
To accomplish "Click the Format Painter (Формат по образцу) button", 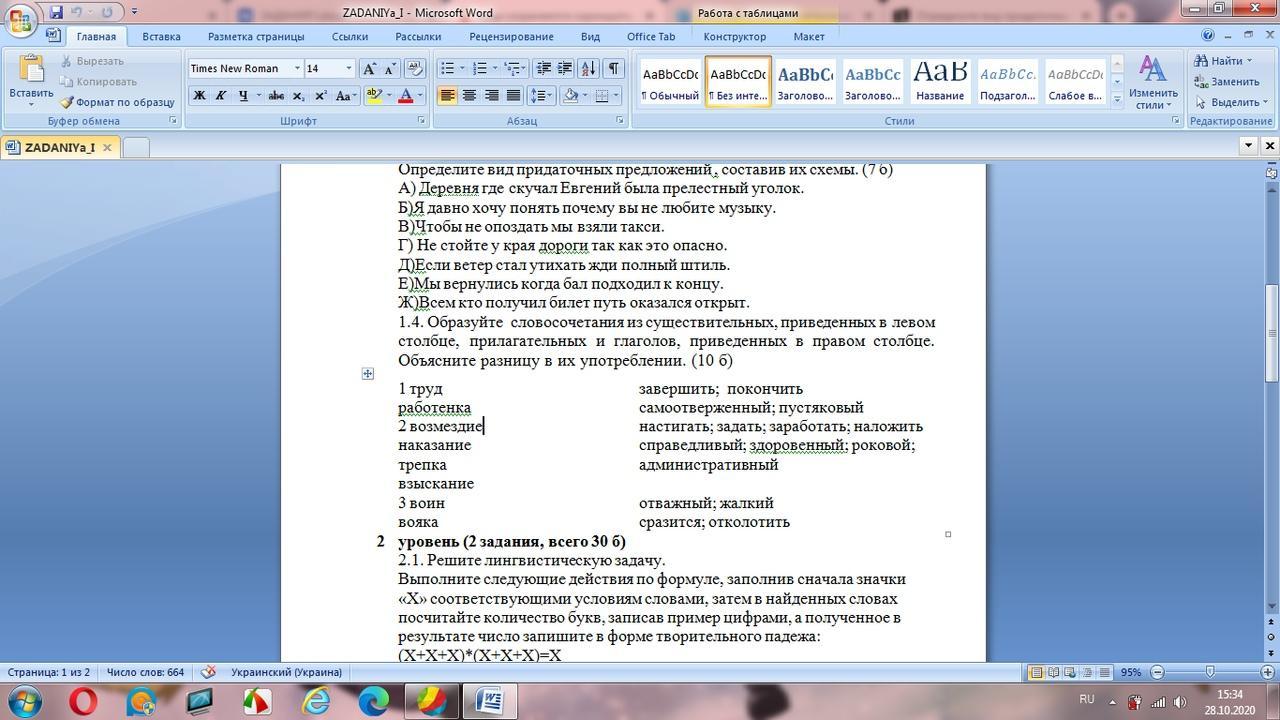I will (x=117, y=102).
